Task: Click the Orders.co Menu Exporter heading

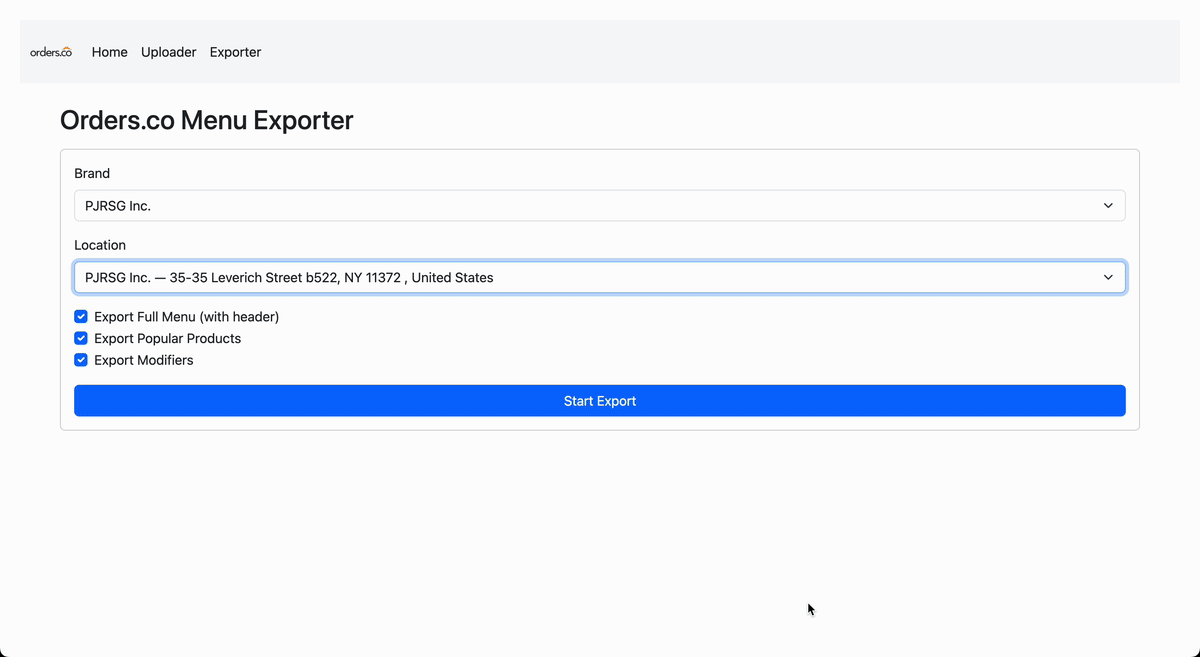Action: (206, 120)
